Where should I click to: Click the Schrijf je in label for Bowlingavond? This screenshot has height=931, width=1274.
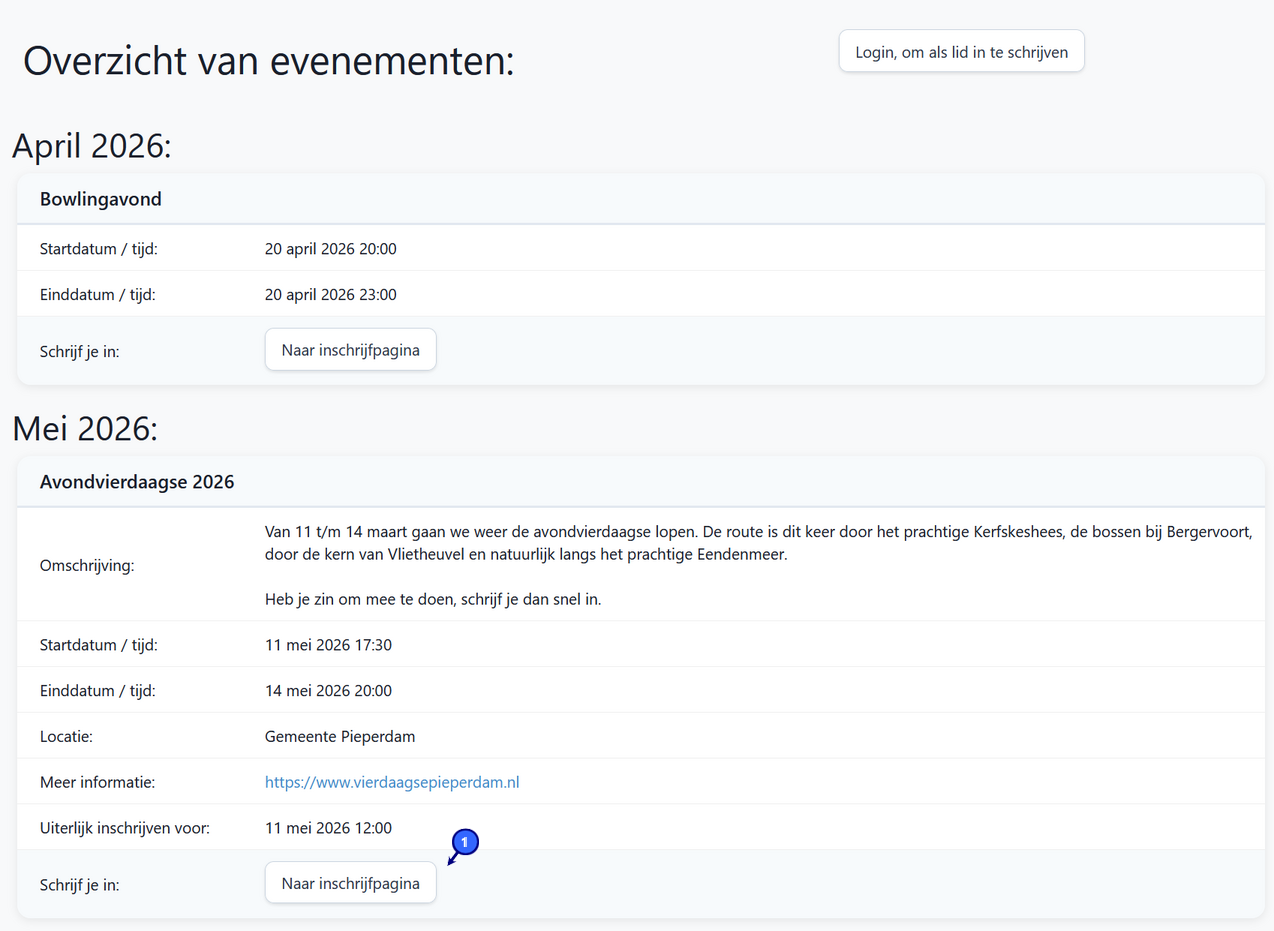pyautogui.click(x=79, y=349)
